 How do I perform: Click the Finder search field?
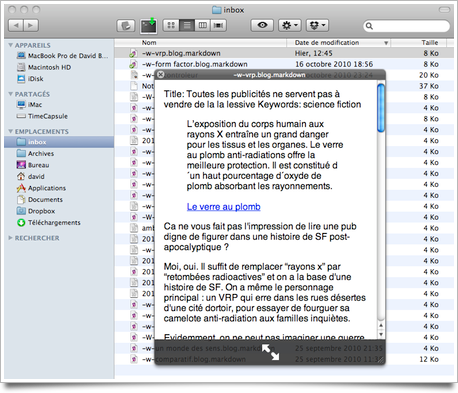406,26
